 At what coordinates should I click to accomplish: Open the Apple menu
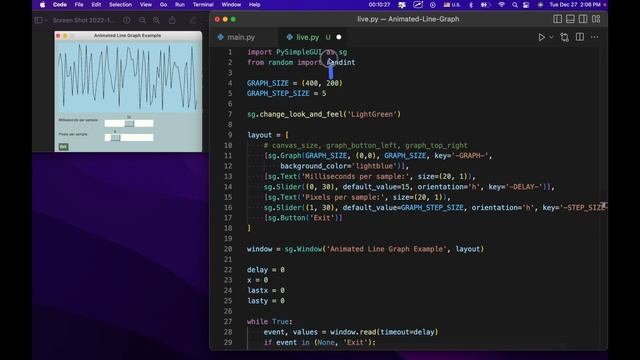pos(42,5)
